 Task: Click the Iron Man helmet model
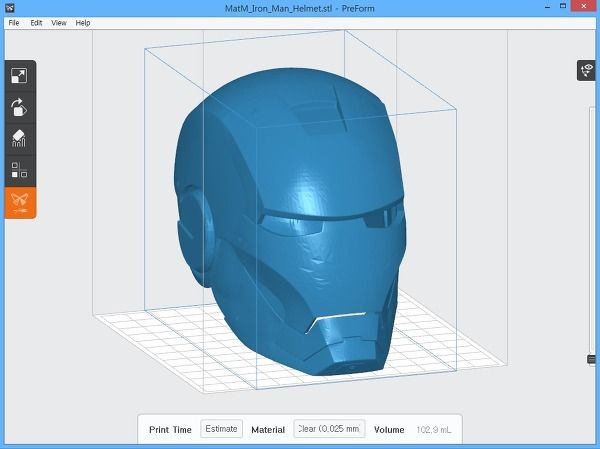[x=291, y=222]
